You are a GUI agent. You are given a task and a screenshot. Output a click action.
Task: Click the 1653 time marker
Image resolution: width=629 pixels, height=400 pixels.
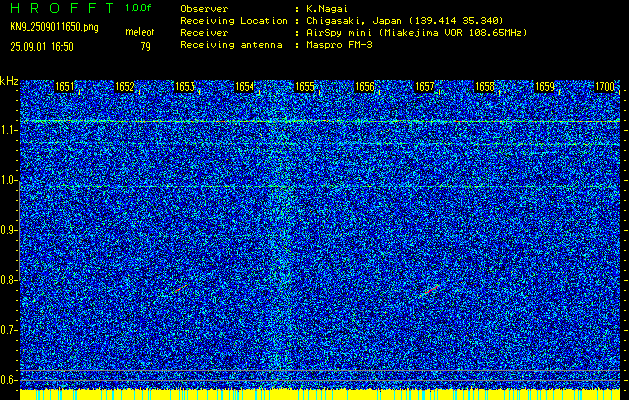coord(185,87)
